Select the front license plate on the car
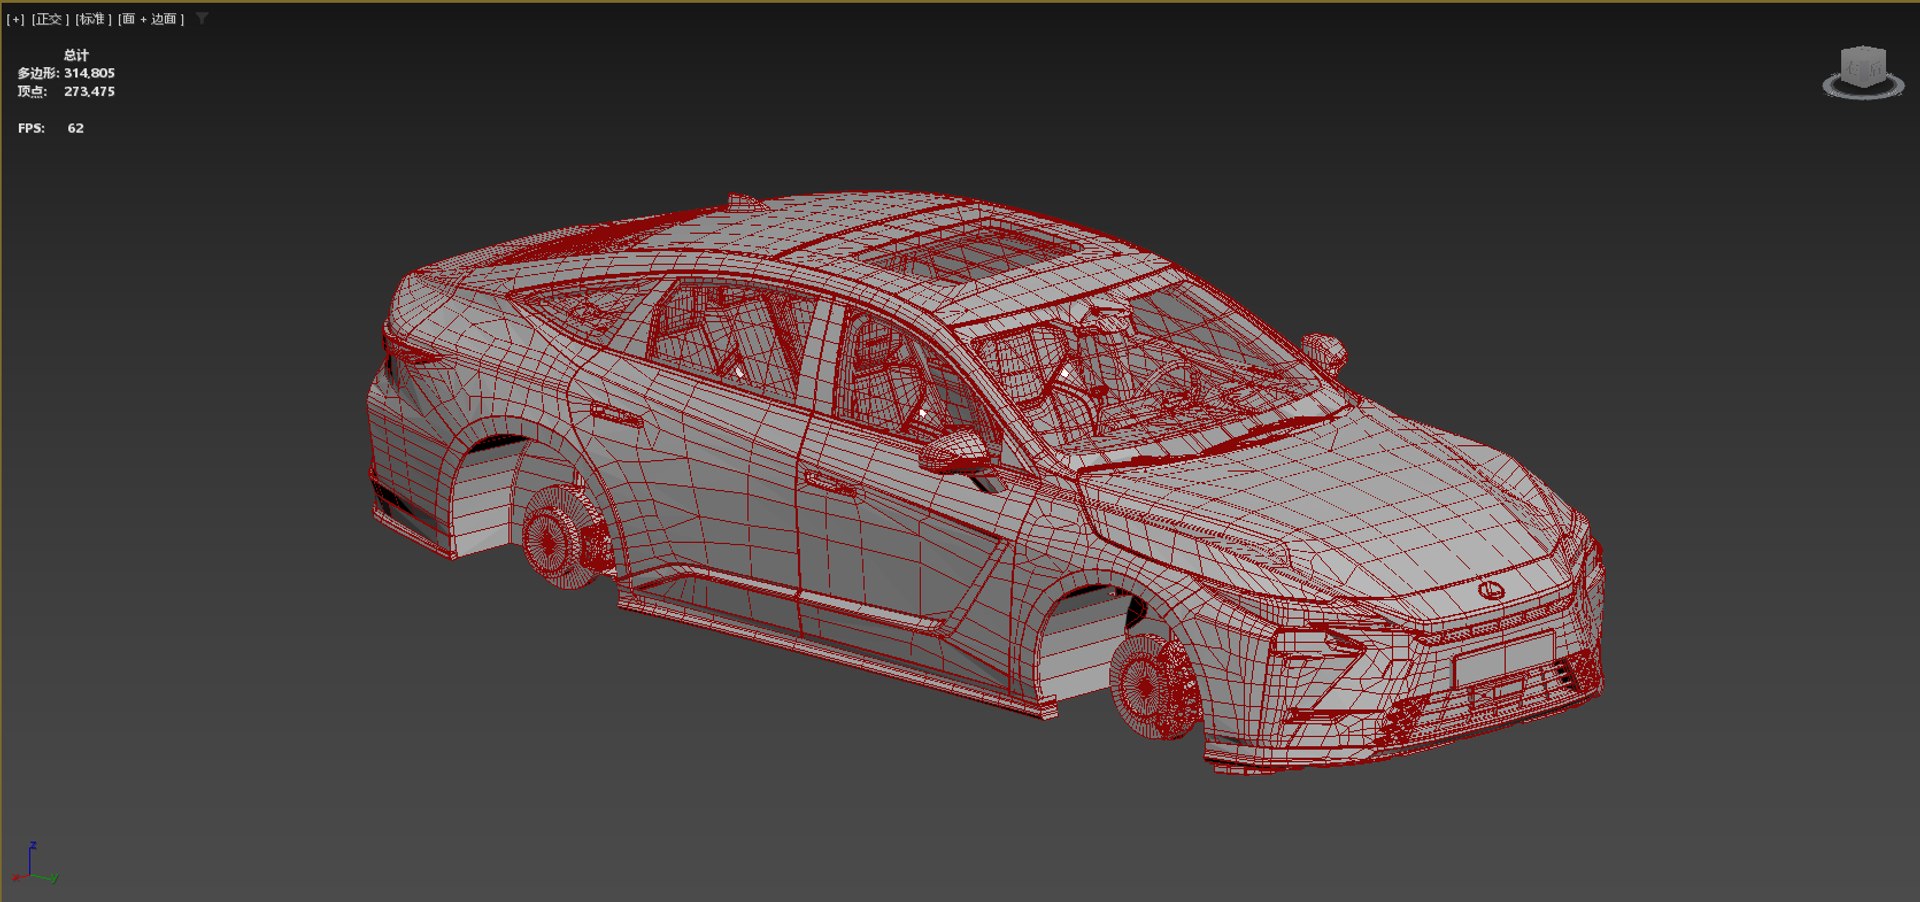The image size is (1920, 902). click(1503, 657)
